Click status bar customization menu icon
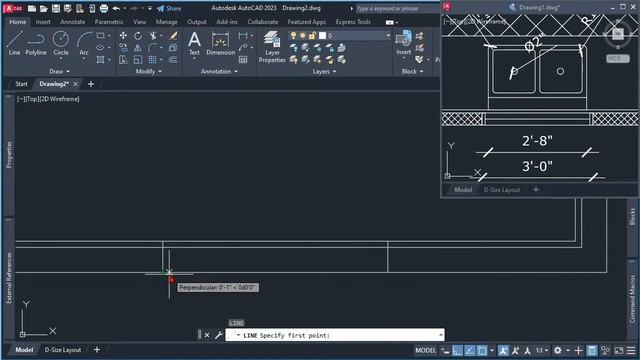The image size is (640, 360). 631,350
